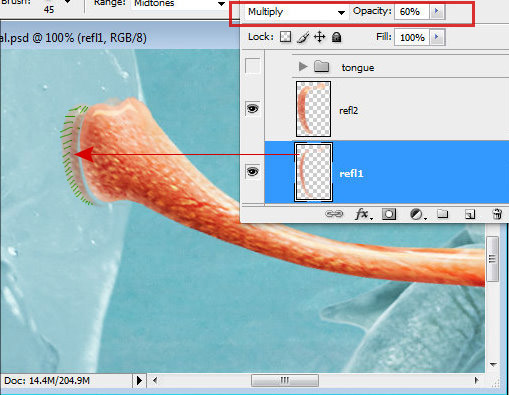Click the link layers icon
This screenshot has width=509, height=395.
(334, 214)
